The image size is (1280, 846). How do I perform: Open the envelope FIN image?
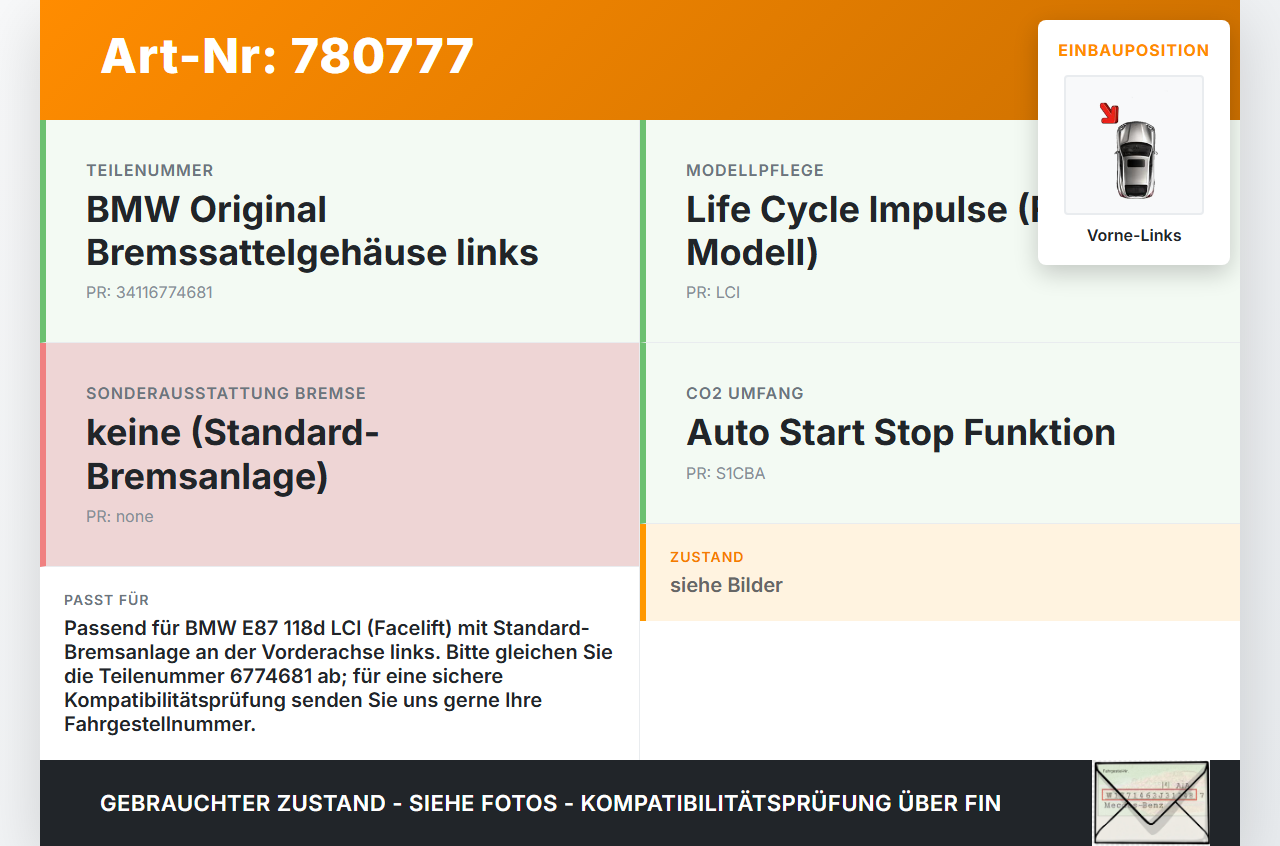click(1151, 803)
